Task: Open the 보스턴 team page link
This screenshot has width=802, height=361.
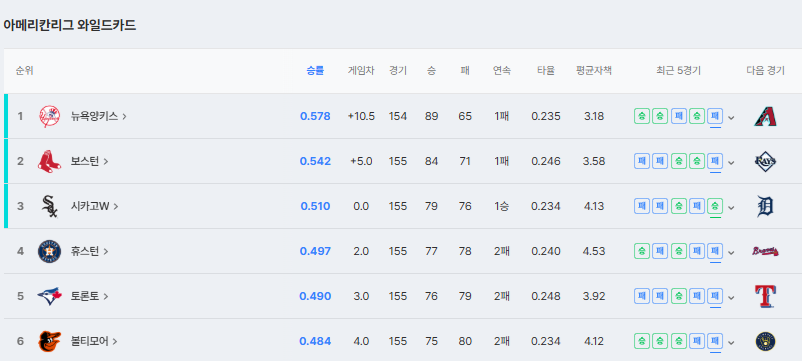Action: pos(90,162)
